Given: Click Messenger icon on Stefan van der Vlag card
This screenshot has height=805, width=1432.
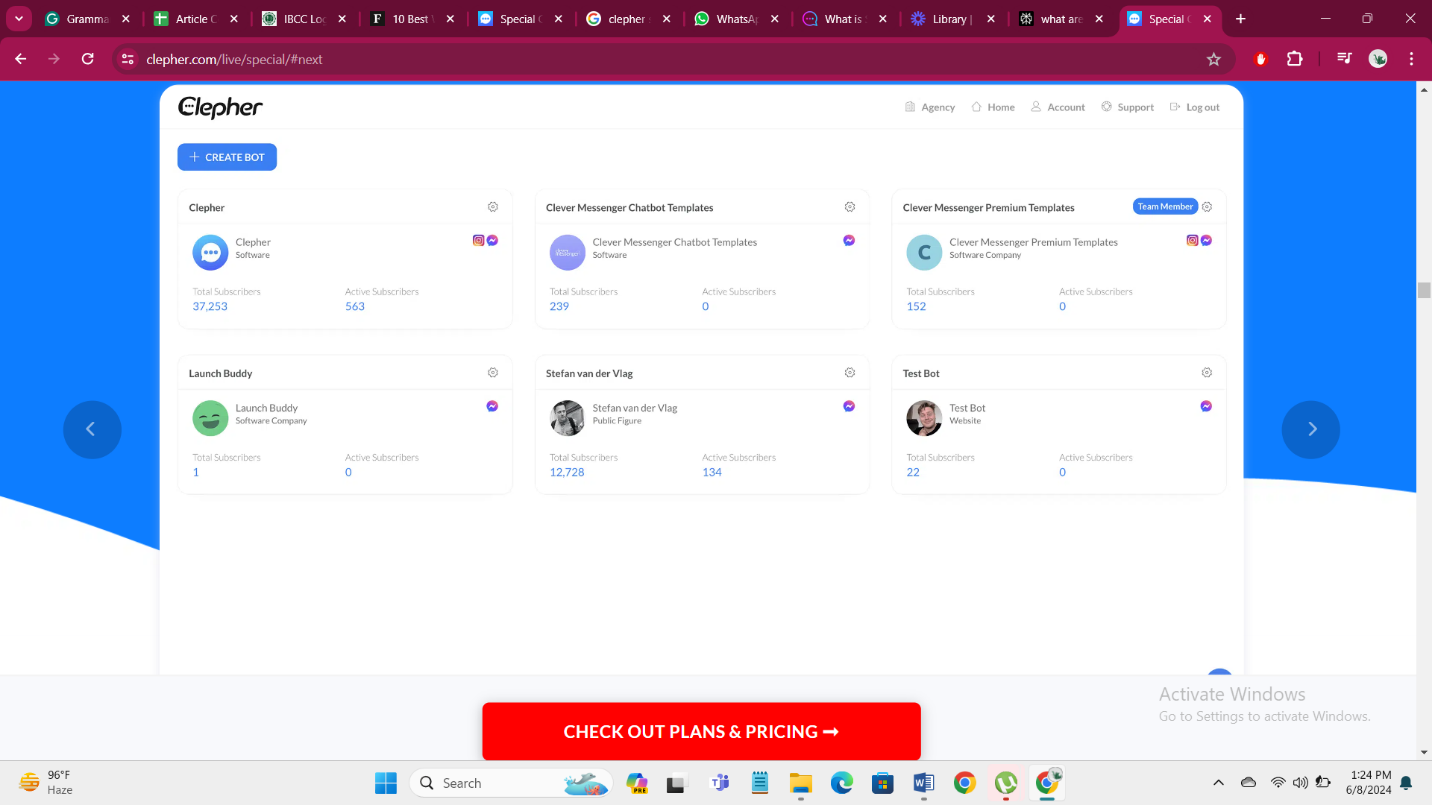Looking at the screenshot, I should click(849, 406).
